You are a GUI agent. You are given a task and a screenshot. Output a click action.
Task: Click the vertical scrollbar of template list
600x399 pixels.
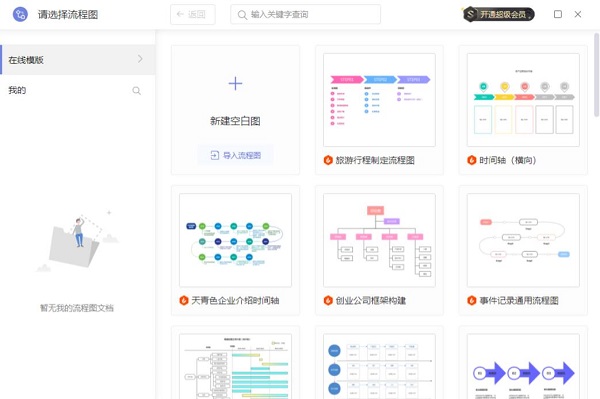pos(596,75)
